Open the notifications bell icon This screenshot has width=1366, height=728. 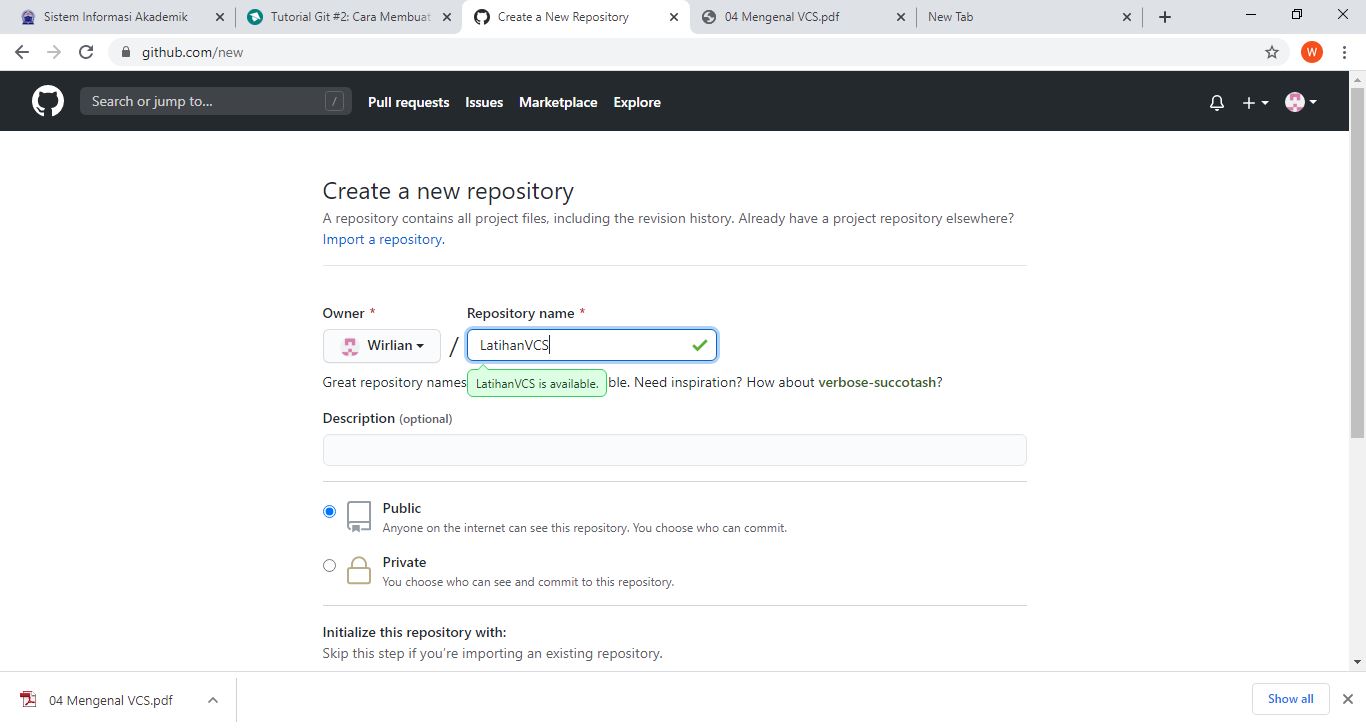(x=1216, y=102)
